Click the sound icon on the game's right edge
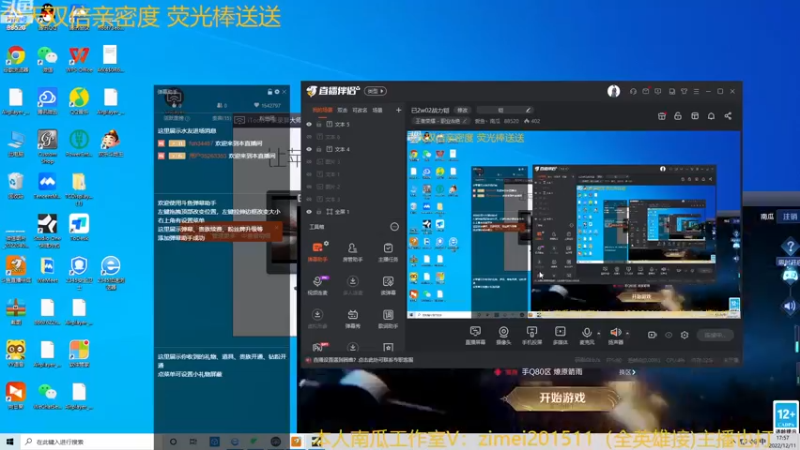 coord(789,306)
